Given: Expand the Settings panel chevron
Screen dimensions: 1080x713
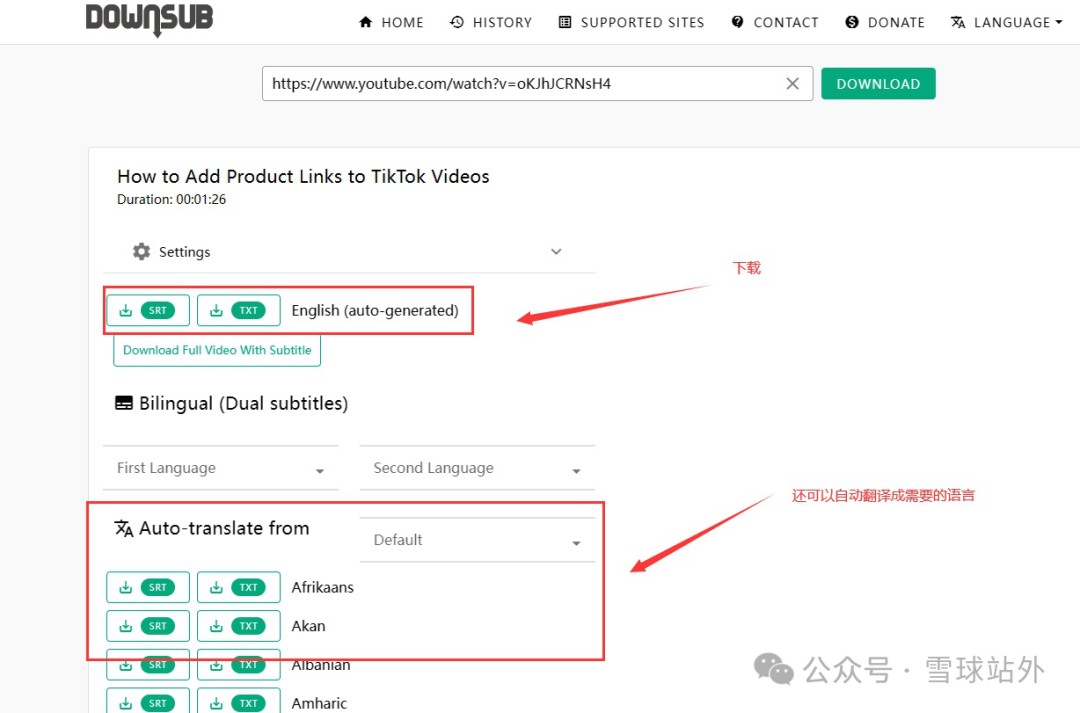Looking at the screenshot, I should tap(556, 252).
